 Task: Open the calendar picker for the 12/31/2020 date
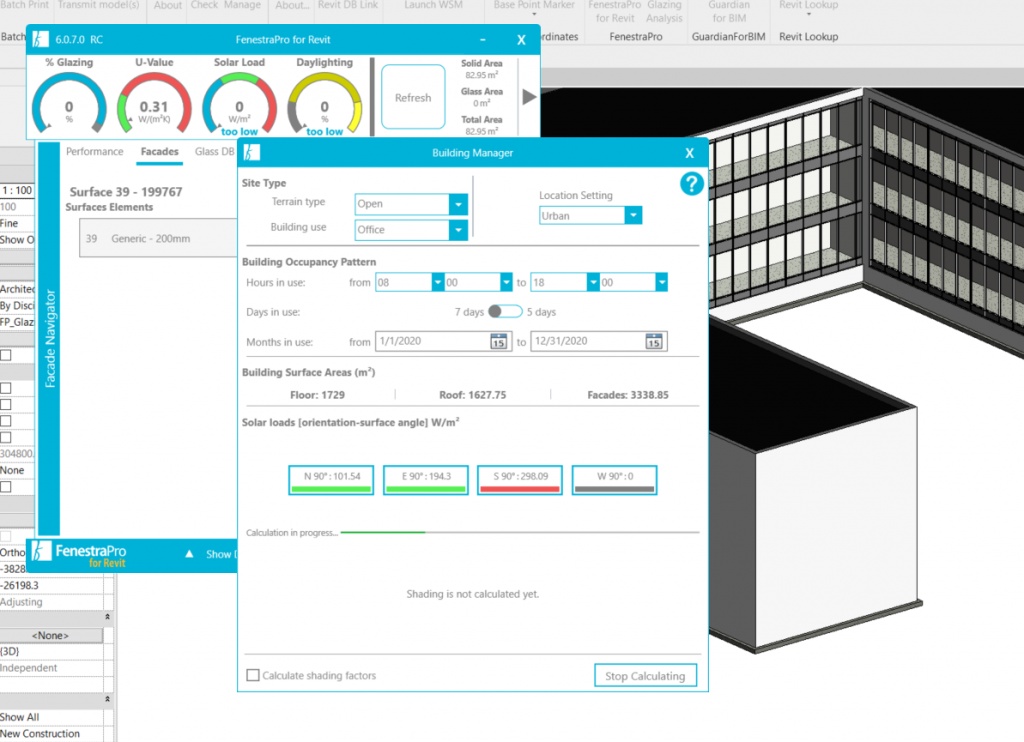pyautogui.click(x=654, y=341)
